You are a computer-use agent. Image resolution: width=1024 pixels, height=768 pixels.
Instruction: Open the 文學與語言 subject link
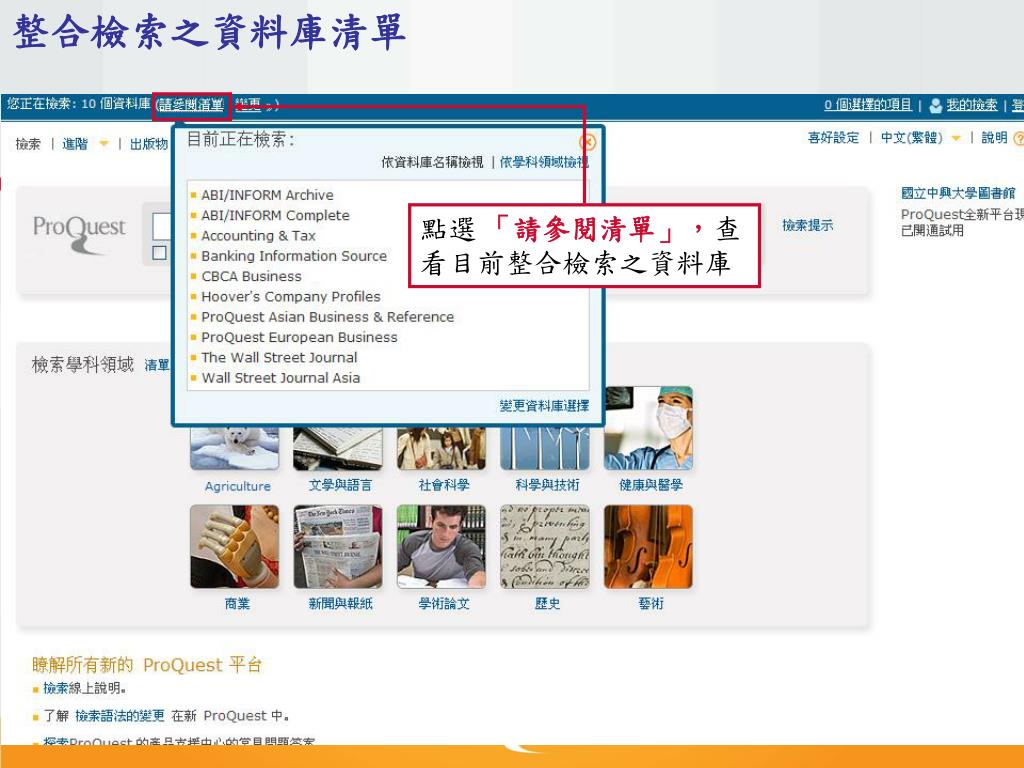click(x=340, y=485)
